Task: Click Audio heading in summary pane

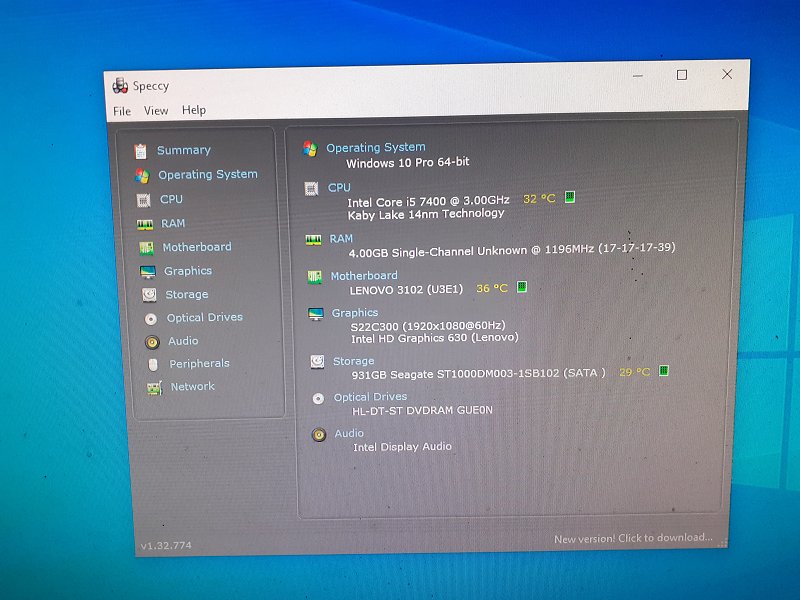Action: (x=349, y=433)
